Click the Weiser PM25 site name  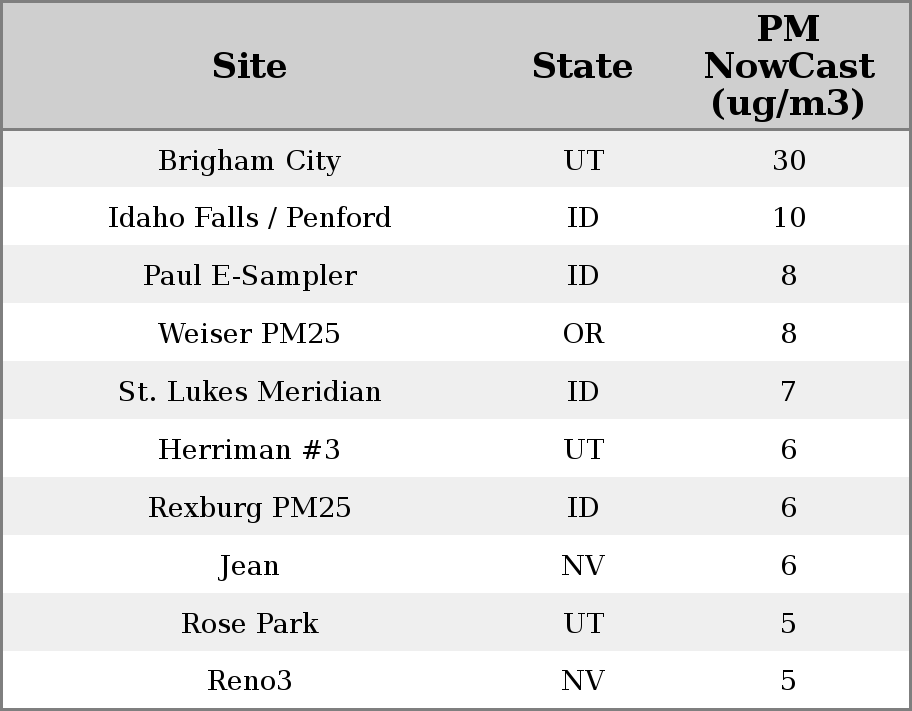tap(249, 334)
